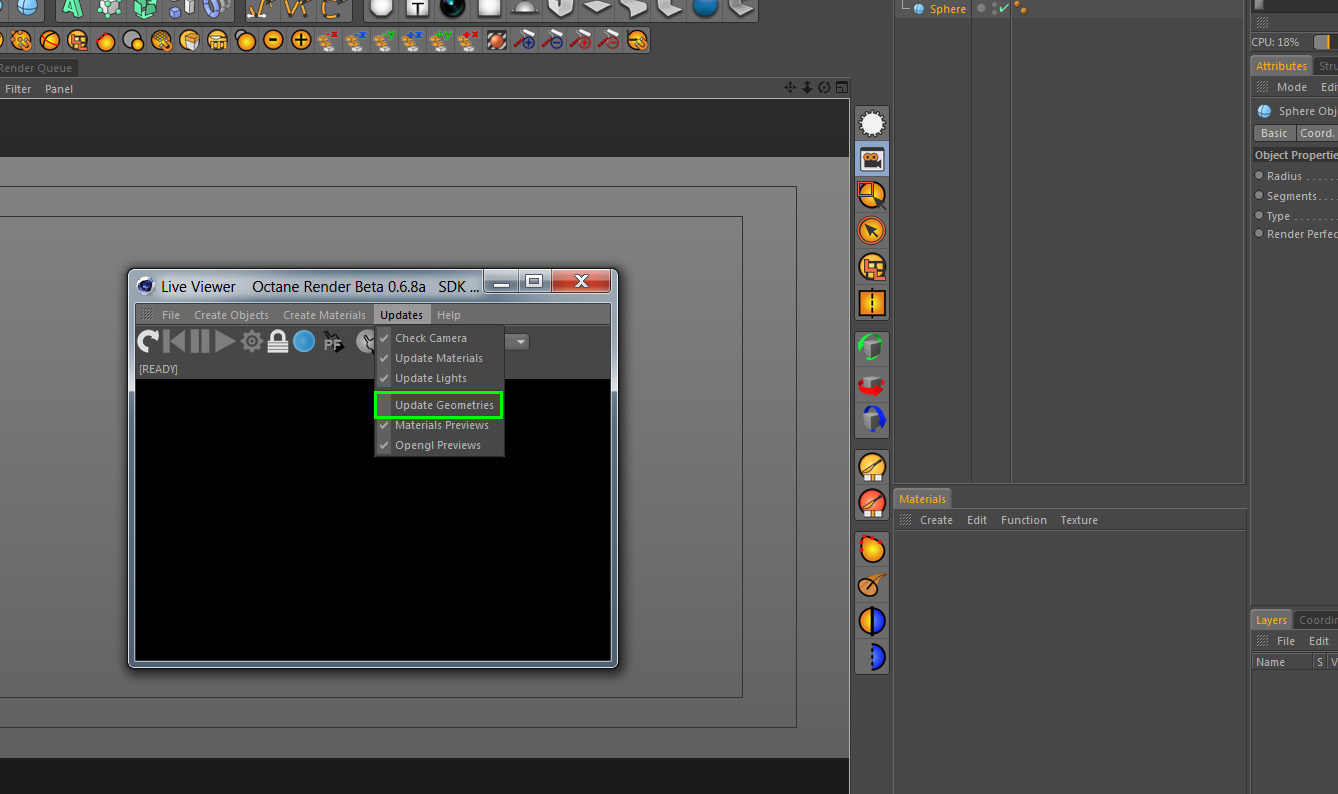Click the white sun-shaped icon in vertical toolbar
This screenshot has height=794, width=1338.
pos(872,123)
